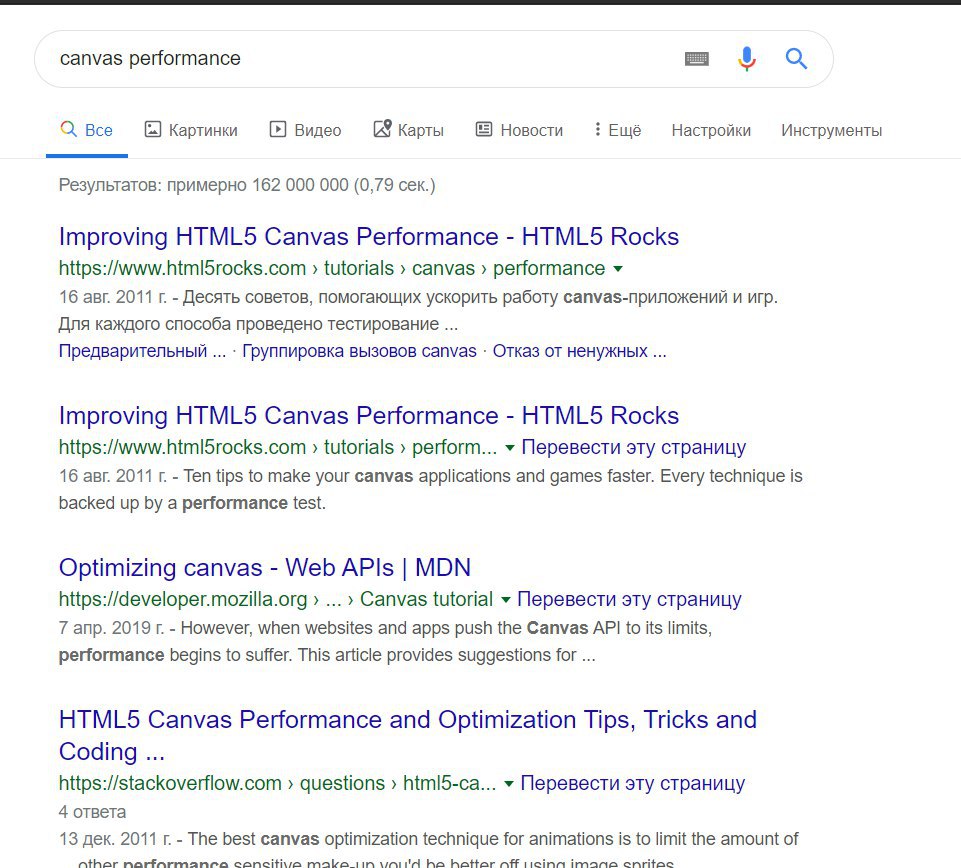961x868 pixels.
Task: Click the 4 ответа text
Action: point(93,812)
